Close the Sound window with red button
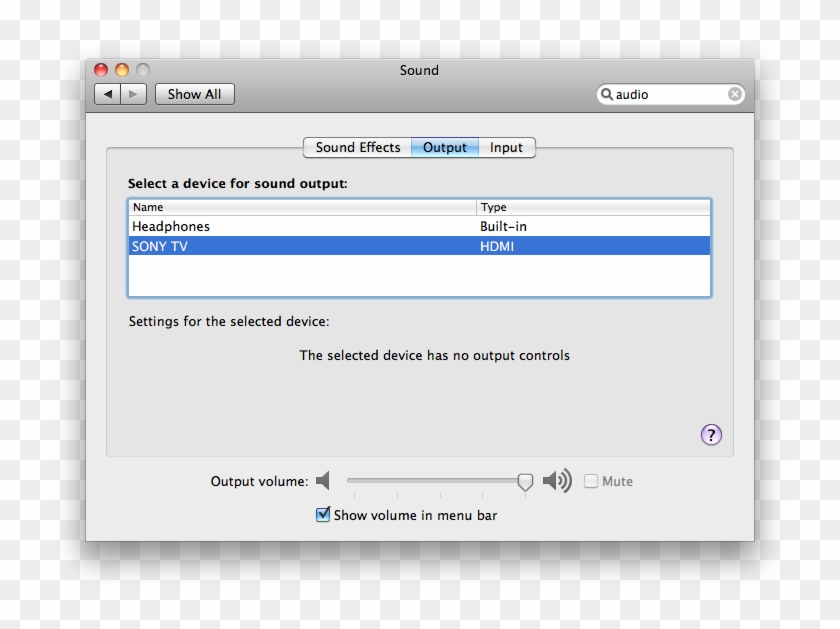 (101, 70)
